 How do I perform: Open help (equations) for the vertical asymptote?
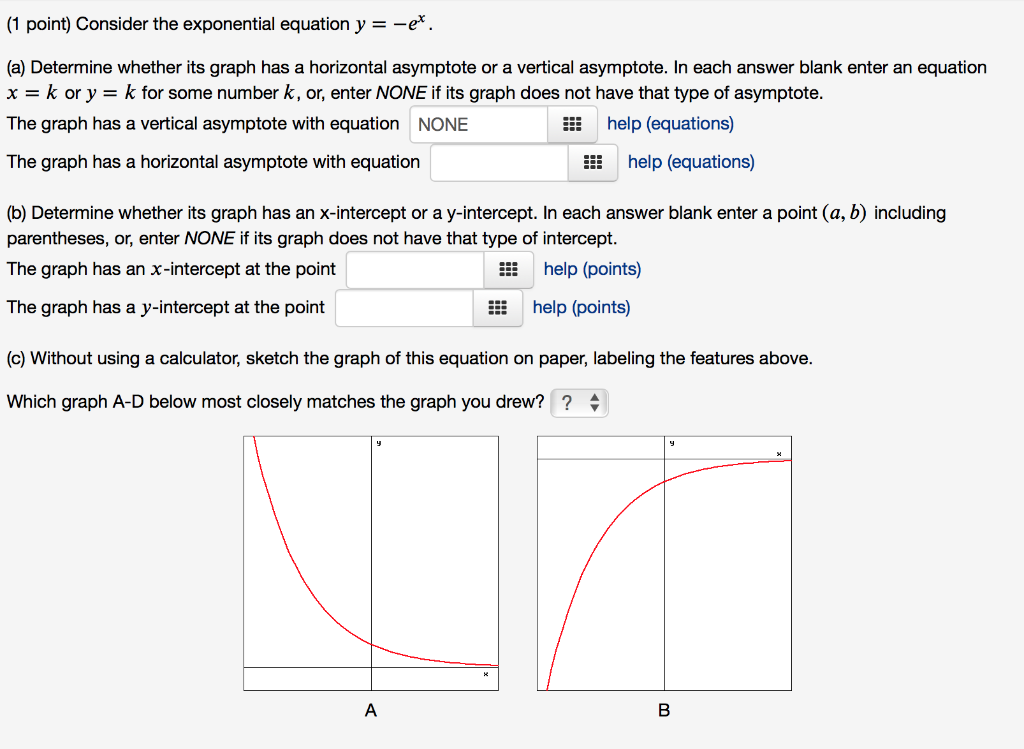click(x=670, y=123)
